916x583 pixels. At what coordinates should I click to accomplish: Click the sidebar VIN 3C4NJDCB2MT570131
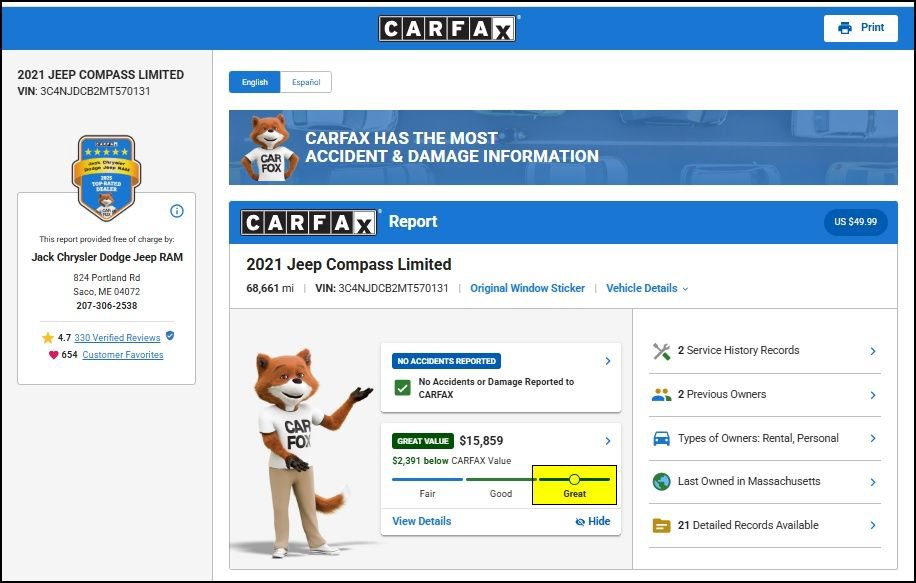95,91
